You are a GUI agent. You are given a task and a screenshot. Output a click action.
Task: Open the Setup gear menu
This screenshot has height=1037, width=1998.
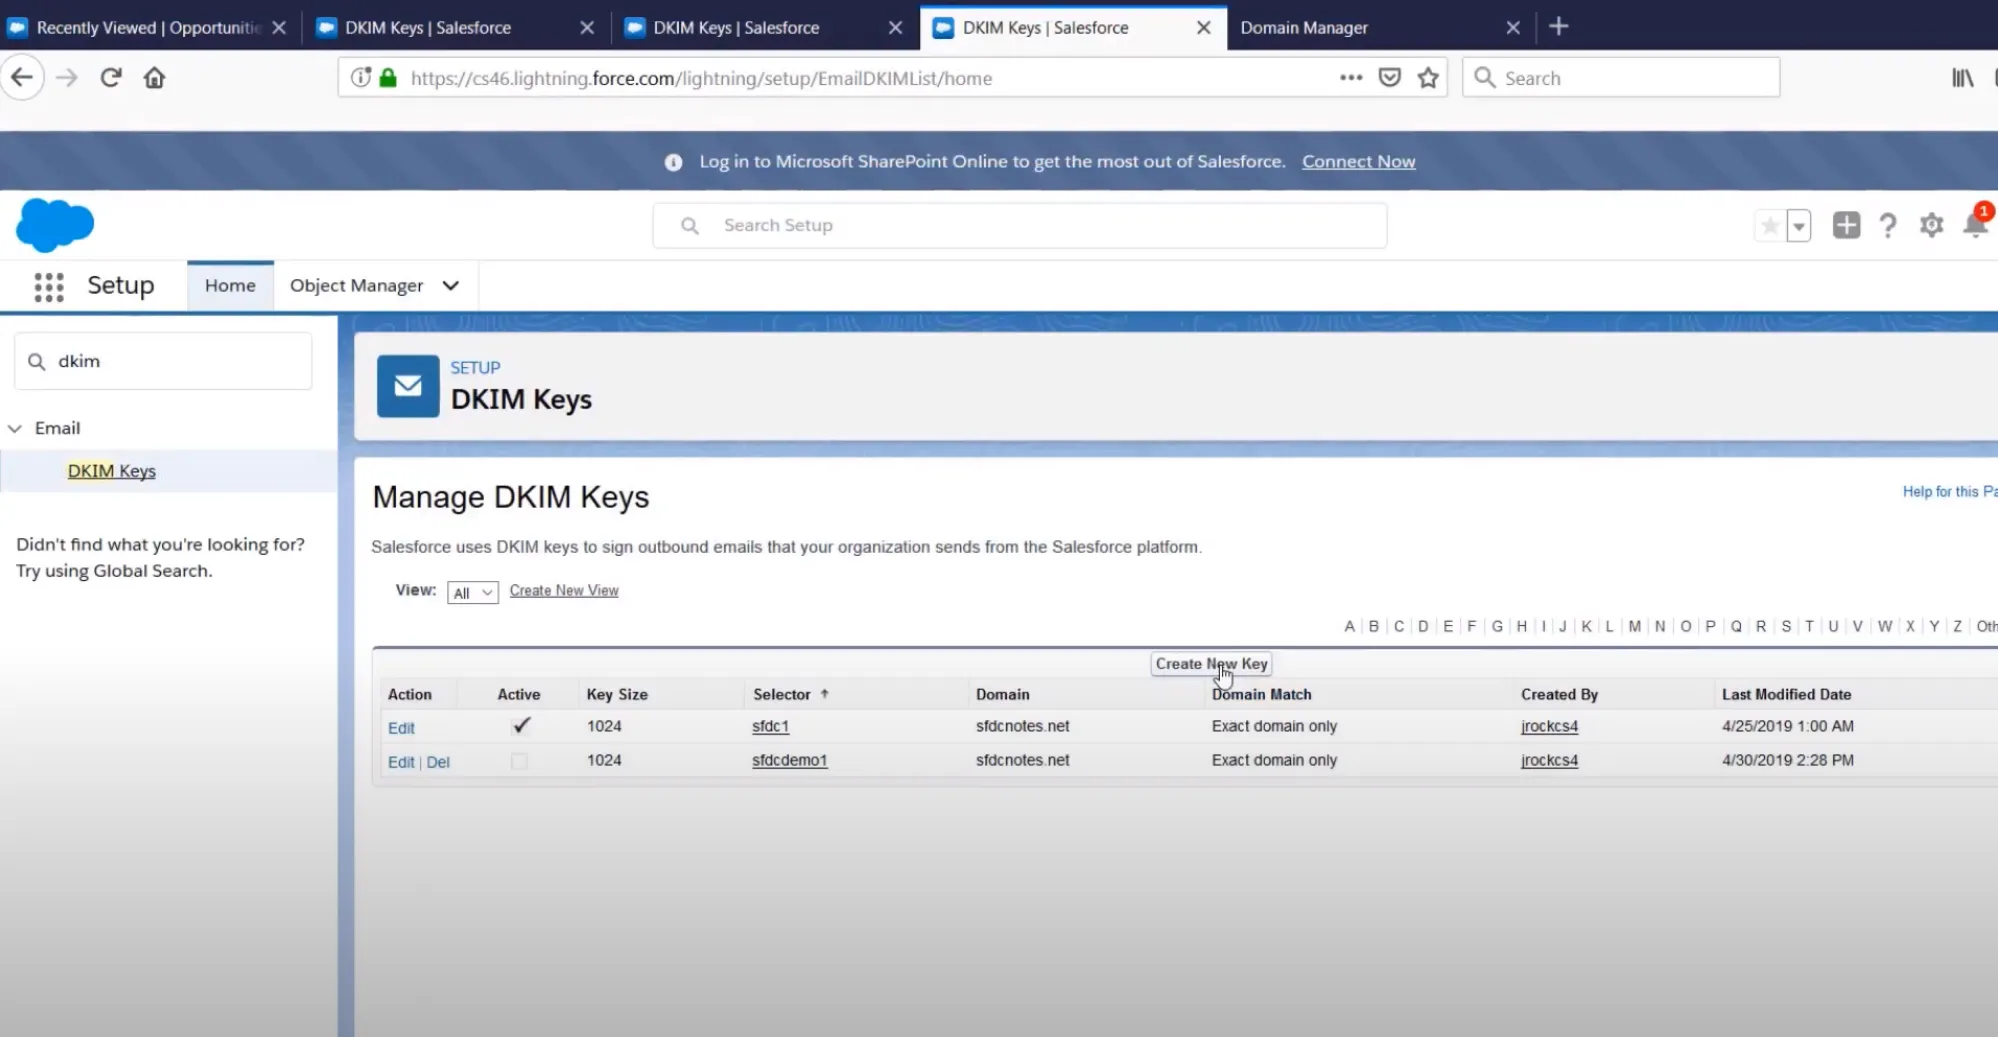pyautogui.click(x=1931, y=226)
